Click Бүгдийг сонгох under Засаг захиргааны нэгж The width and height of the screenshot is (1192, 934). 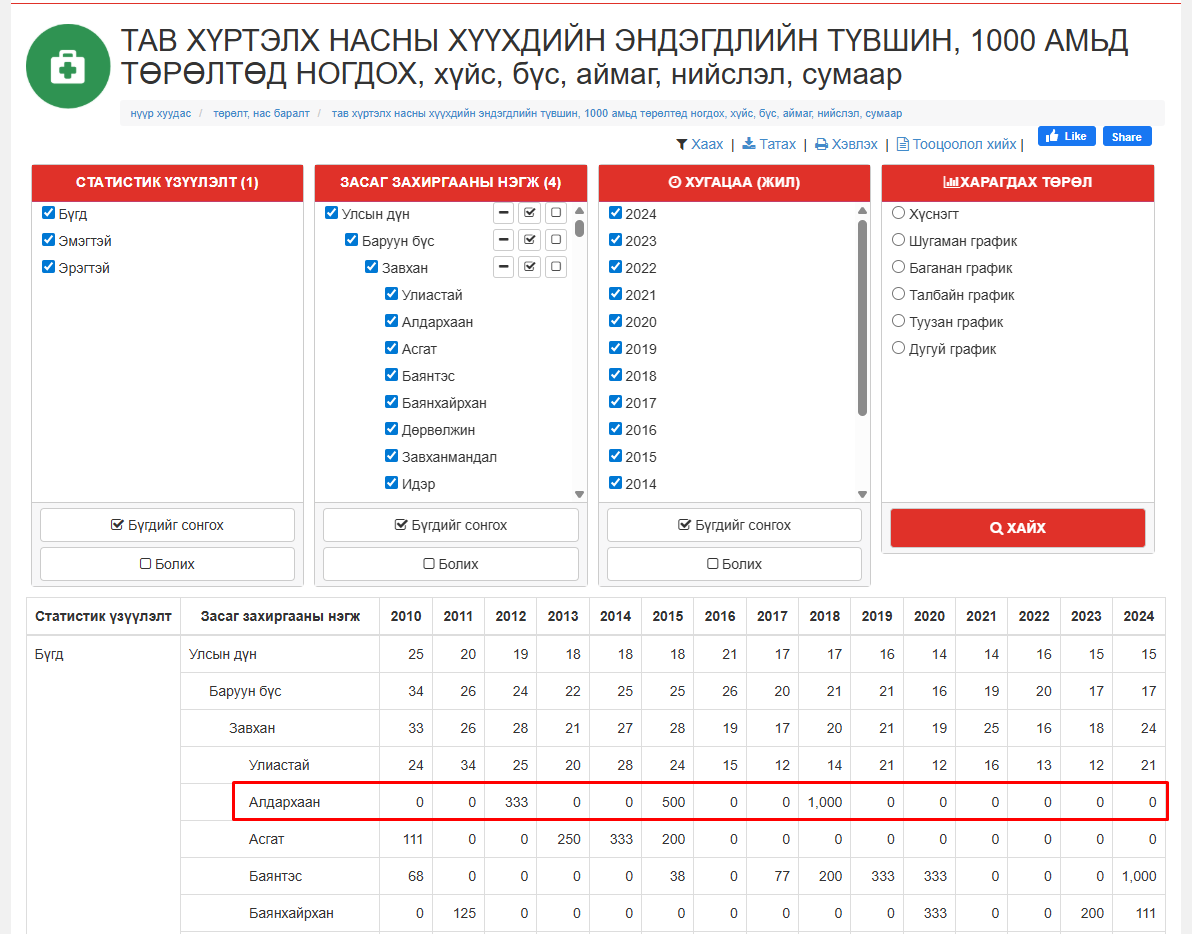pyautogui.click(x=451, y=525)
